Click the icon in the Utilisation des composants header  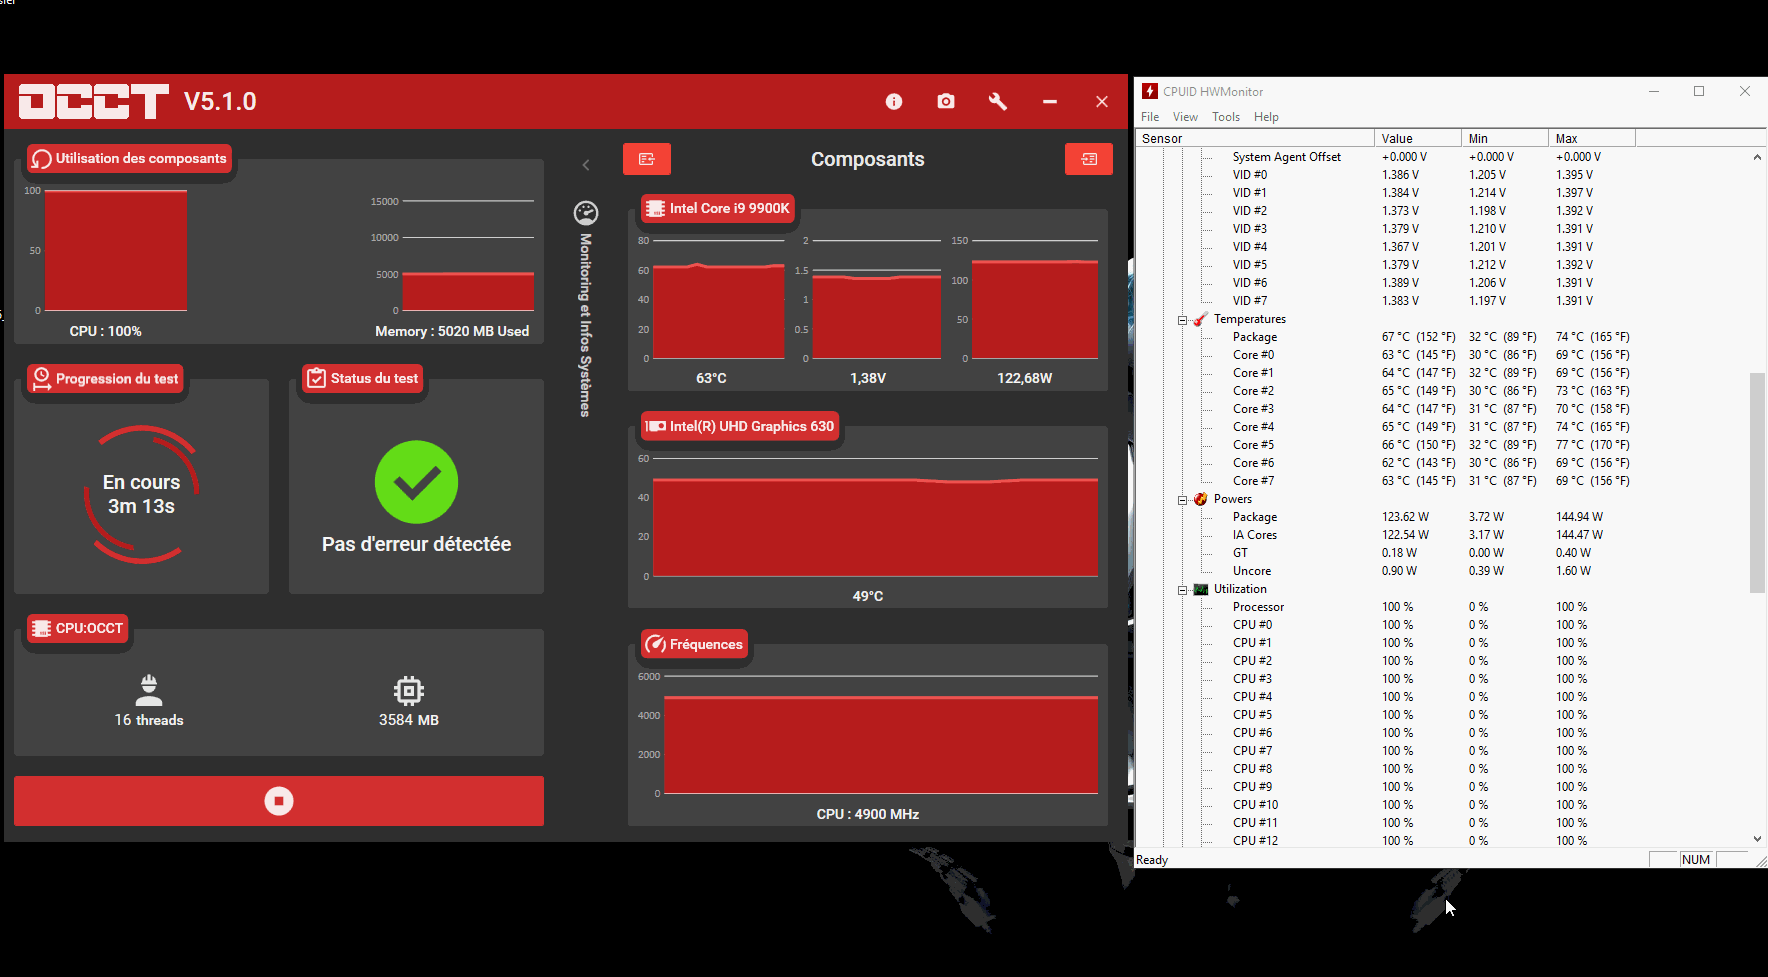[x=42, y=159]
